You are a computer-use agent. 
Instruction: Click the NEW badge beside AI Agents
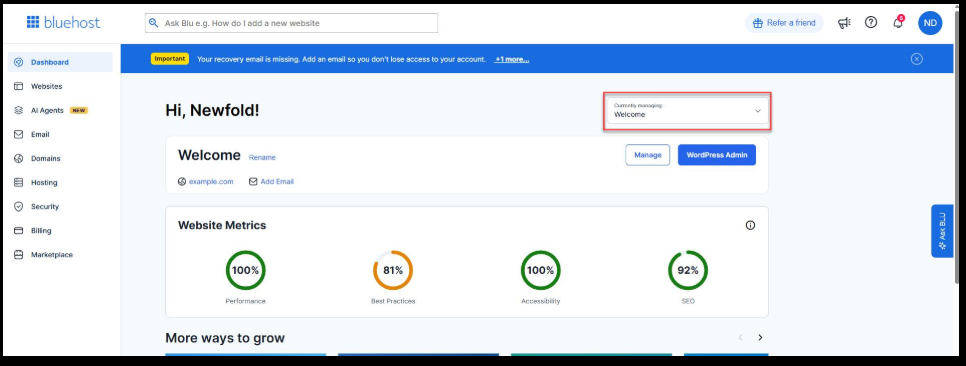click(79, 110)
